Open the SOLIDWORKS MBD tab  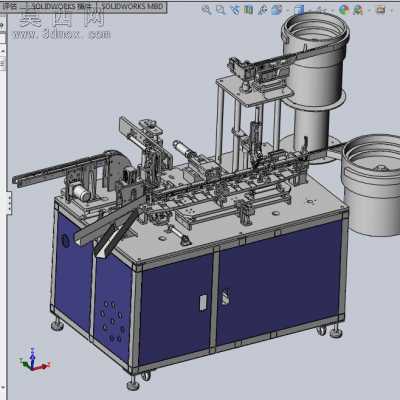(x=132, y=6)
